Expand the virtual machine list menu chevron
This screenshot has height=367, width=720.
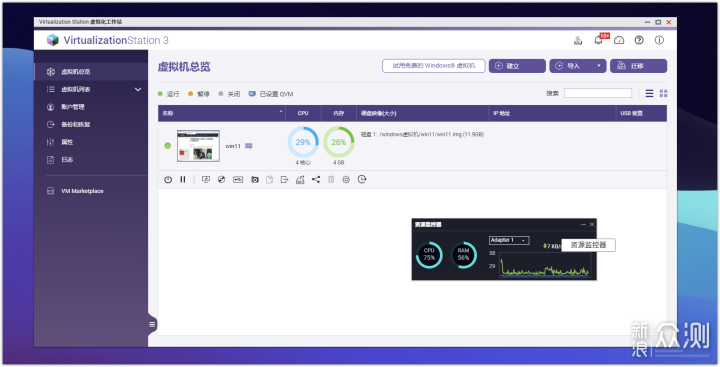point(138,90)
